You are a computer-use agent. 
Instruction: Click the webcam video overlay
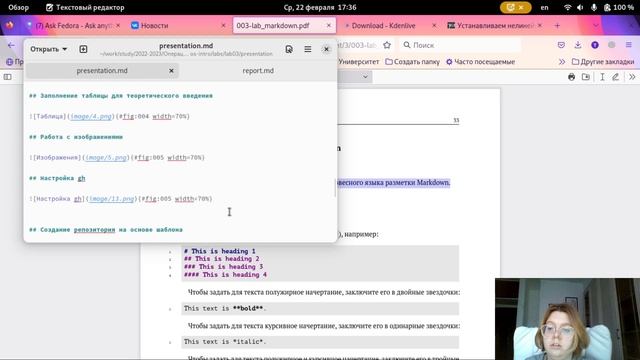(x=567, y=319)
